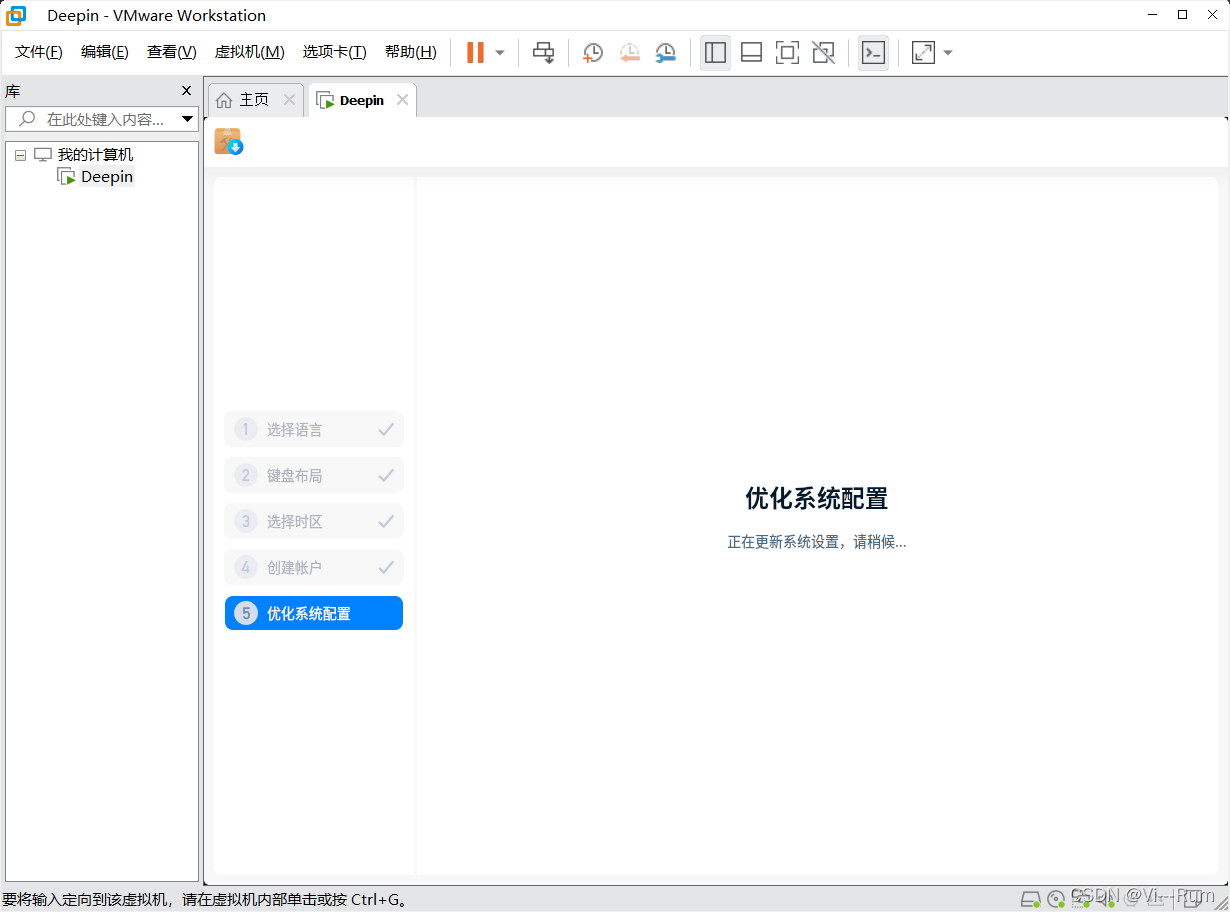1230x912 pixels.
Task: Close the 库 library panel
Action: pos(186,90)
